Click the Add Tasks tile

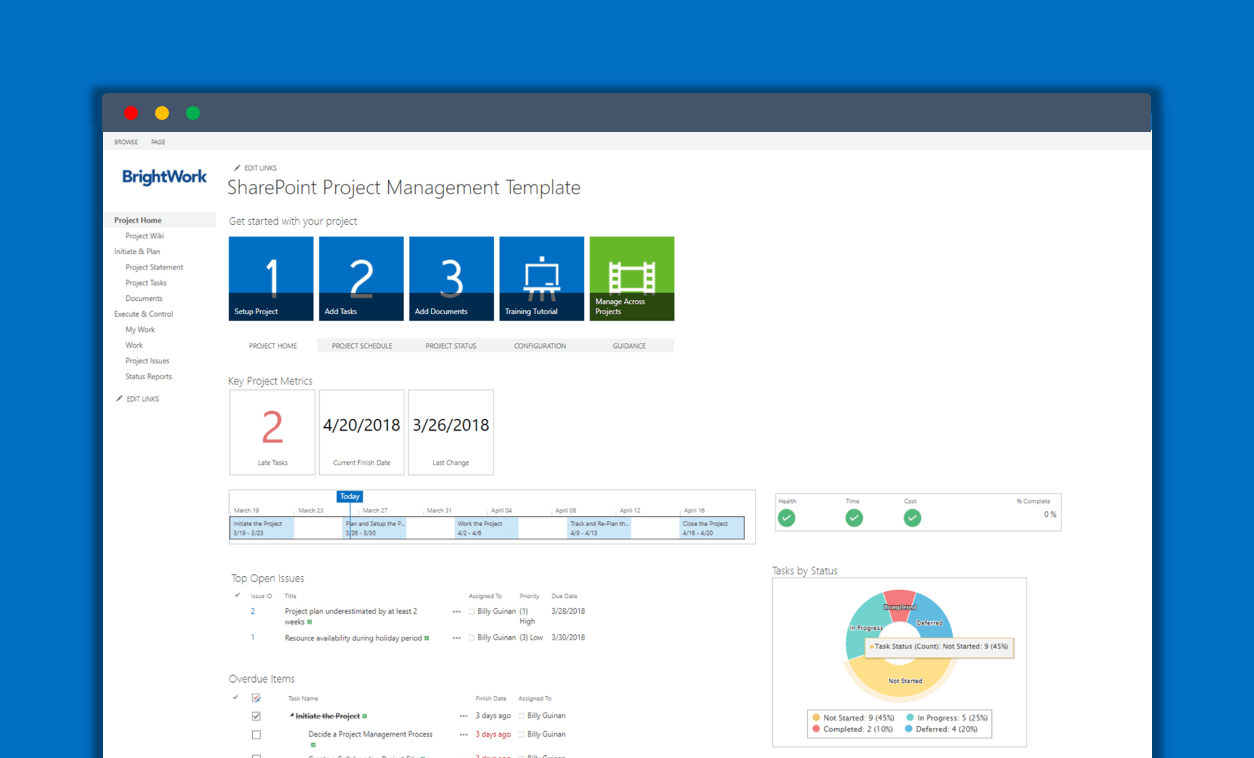(360, 278)
